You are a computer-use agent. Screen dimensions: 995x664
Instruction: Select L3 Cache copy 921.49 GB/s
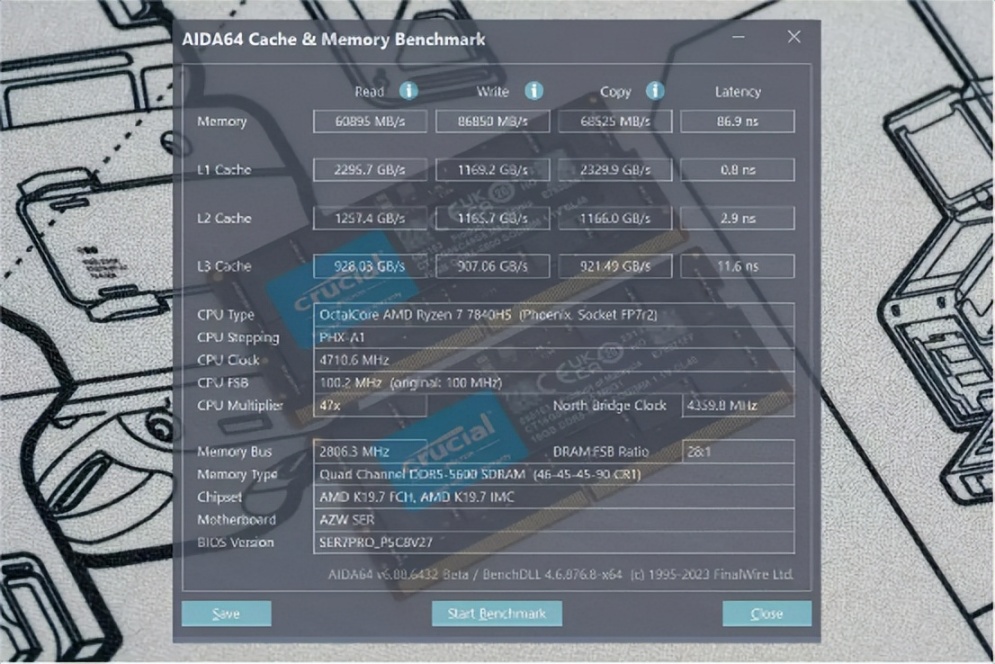(x=615, y=266)
